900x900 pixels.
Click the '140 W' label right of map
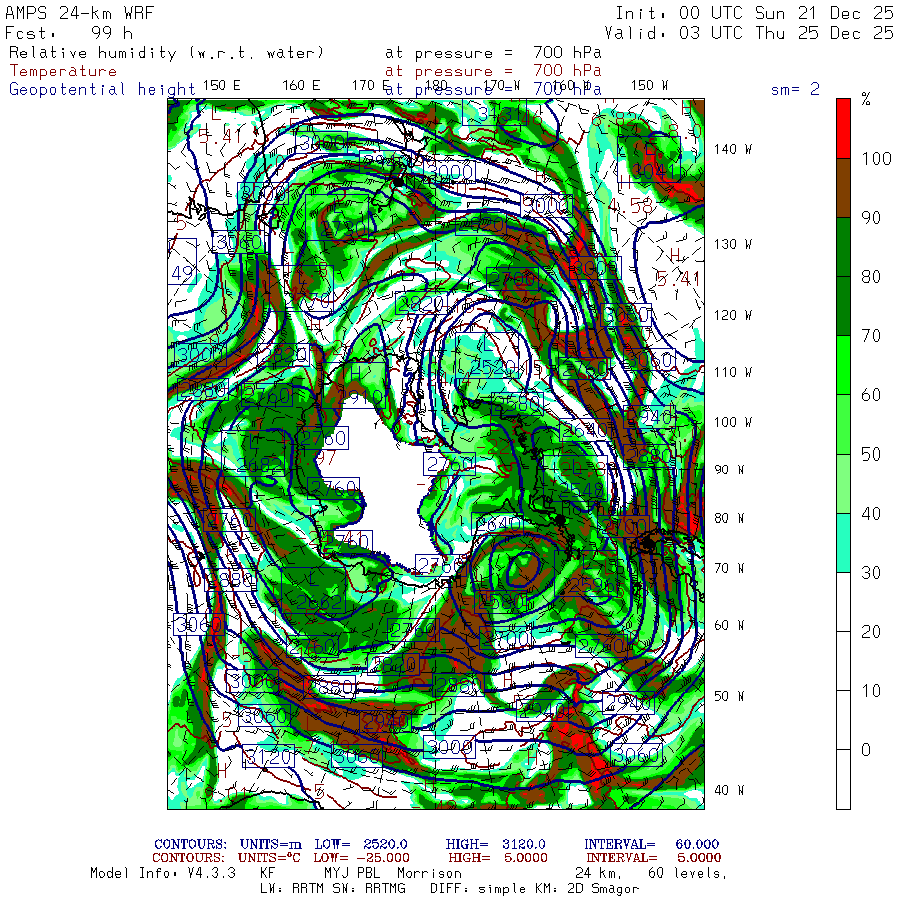pyautogui.click(x=733, y=149)
